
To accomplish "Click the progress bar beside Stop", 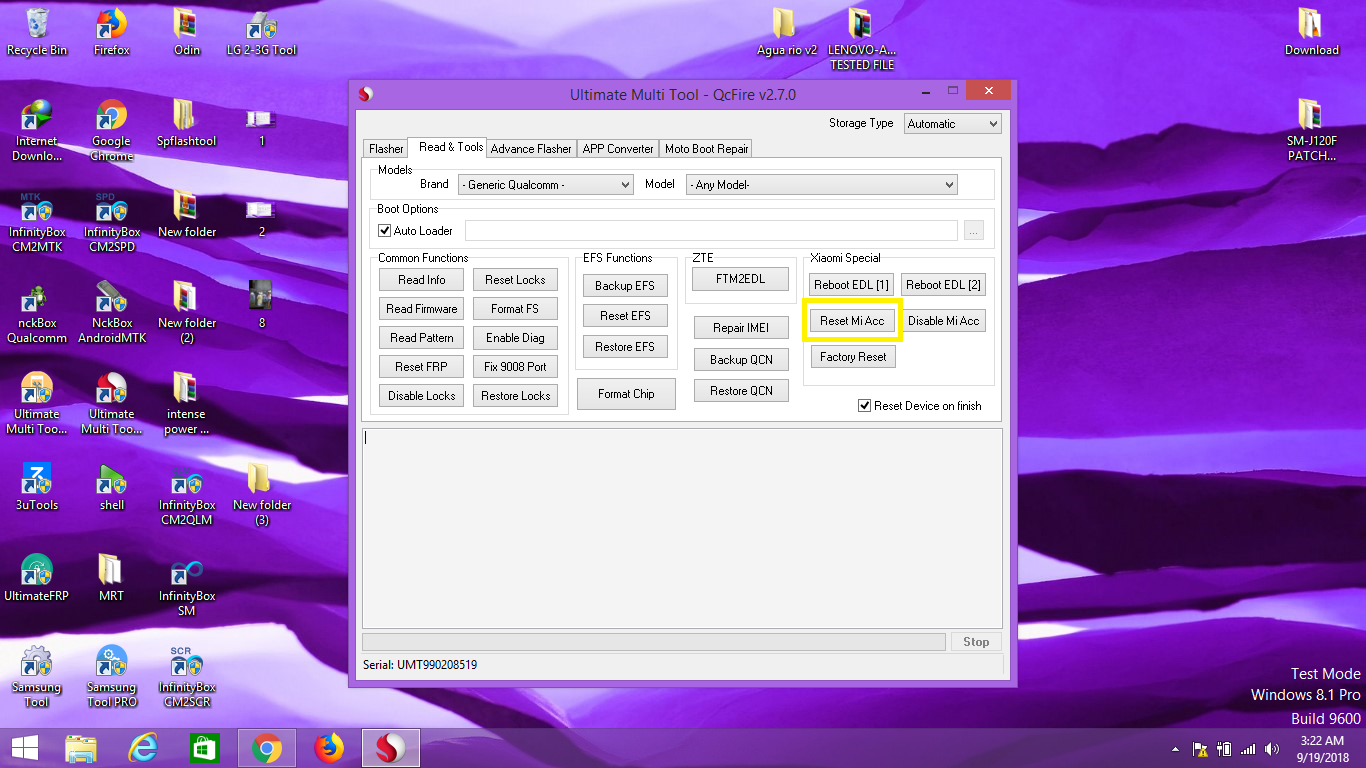I will [x=654, y=642].
